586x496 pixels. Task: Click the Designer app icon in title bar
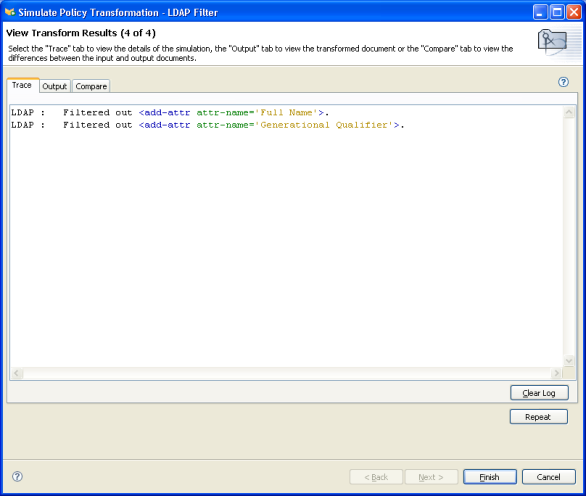pos(10,12)
